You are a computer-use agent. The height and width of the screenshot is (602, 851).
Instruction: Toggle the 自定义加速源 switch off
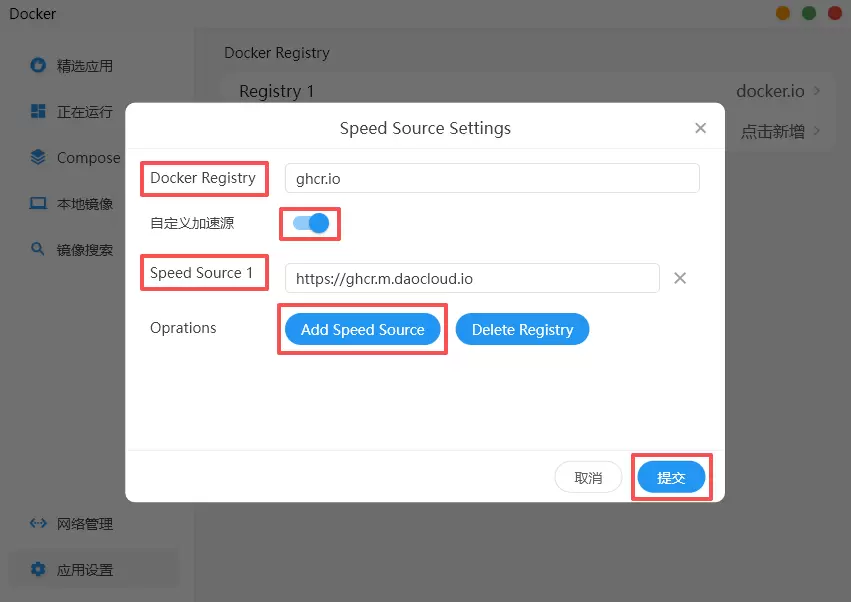311,223
